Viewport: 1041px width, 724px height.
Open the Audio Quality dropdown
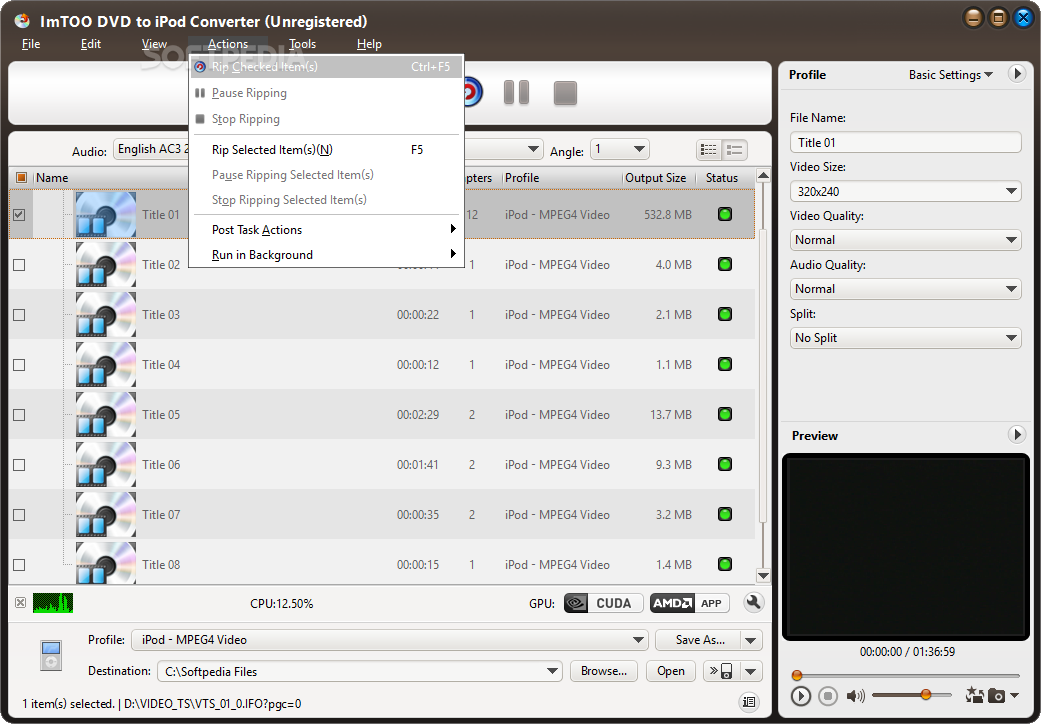tap(906, 289)
